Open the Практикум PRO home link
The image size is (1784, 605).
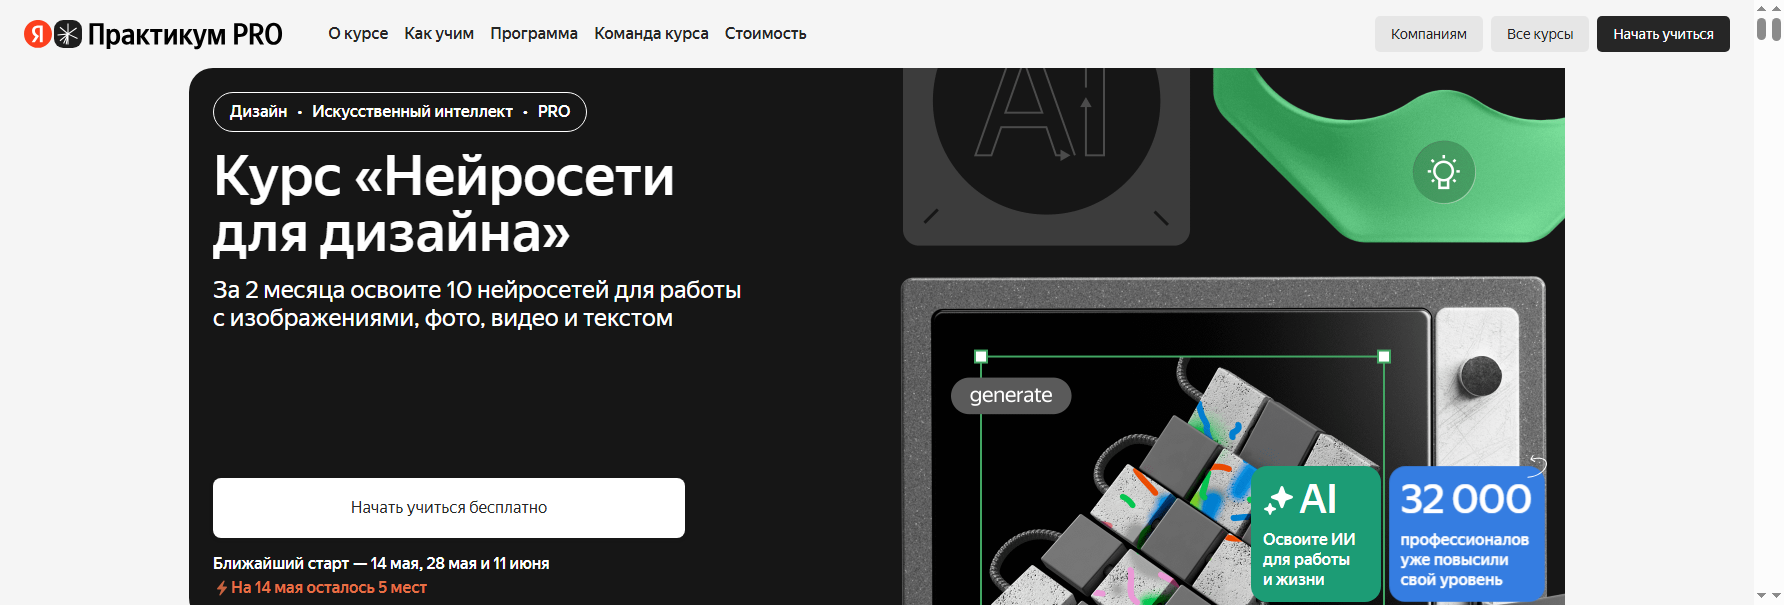pos(185,34)
